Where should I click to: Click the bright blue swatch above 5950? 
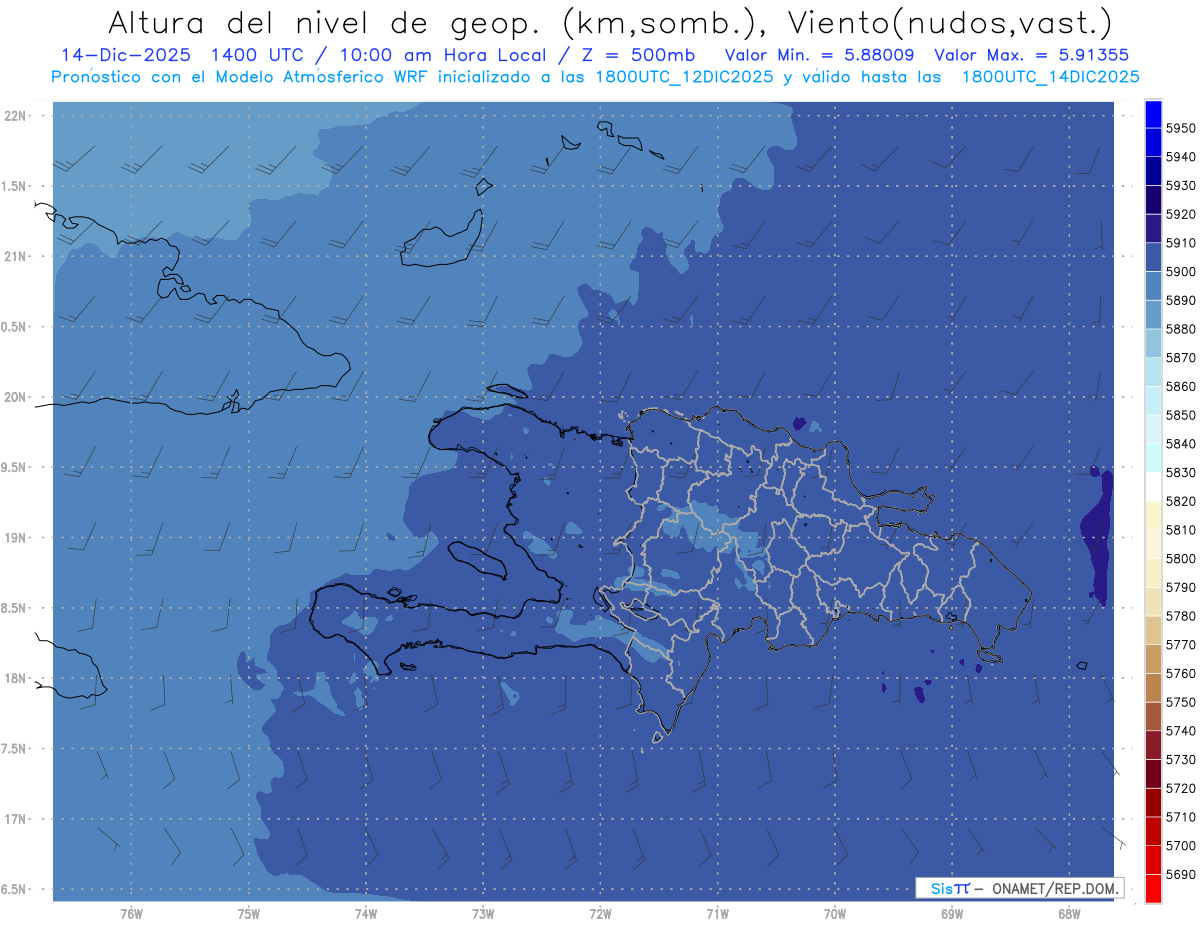(x=1153, y=114)
